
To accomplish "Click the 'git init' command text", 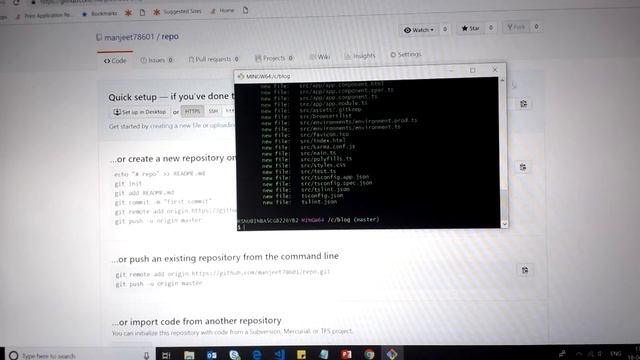I will click(x=128, y=184).
